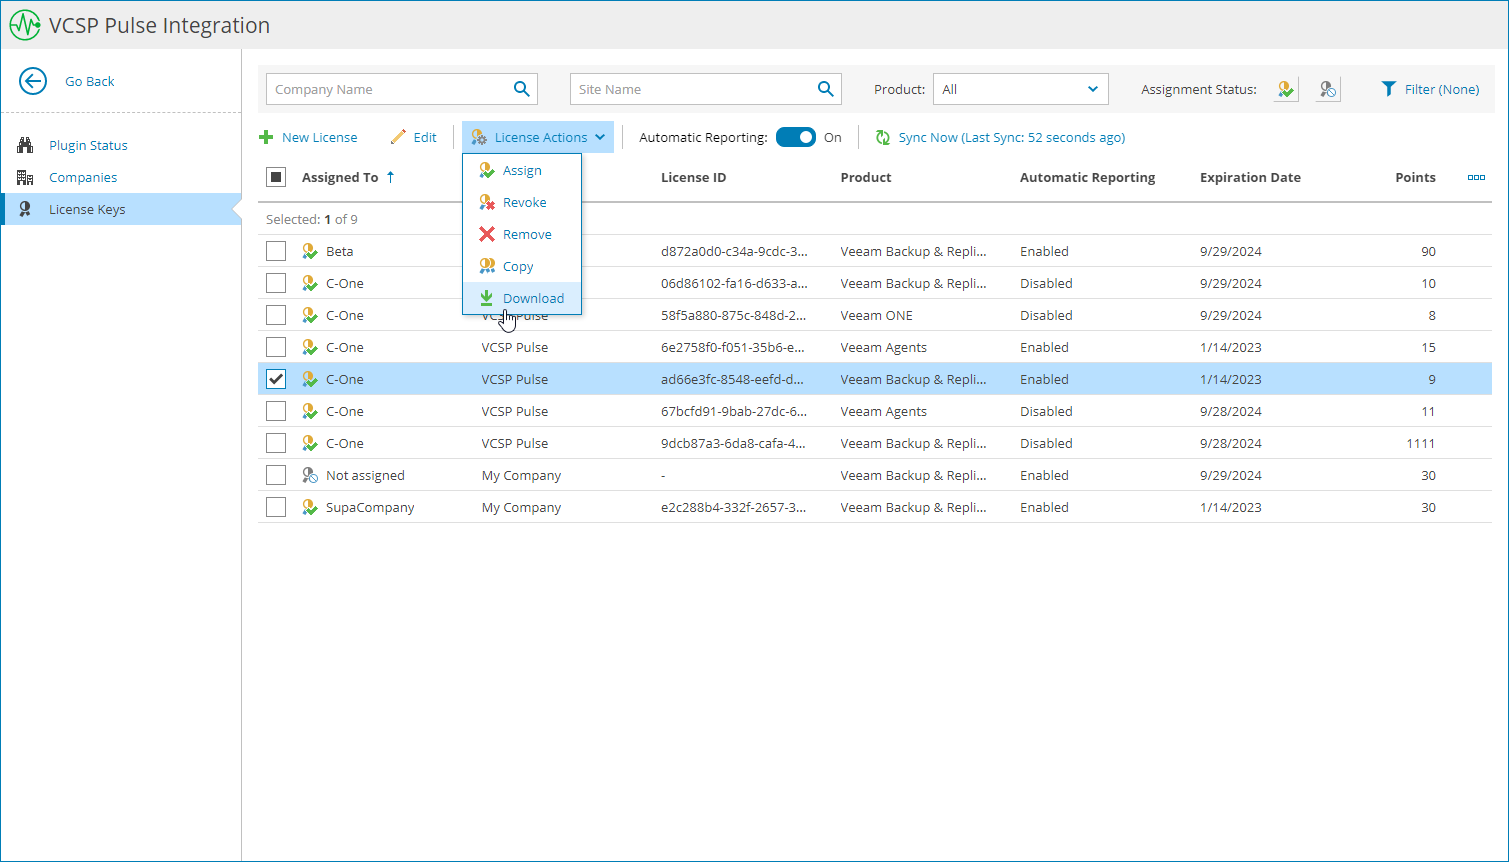Image resolution: width=1509 pixels, height=862 pixels.
Task: Choose Assign from License Actions menu
Action: 522,170
